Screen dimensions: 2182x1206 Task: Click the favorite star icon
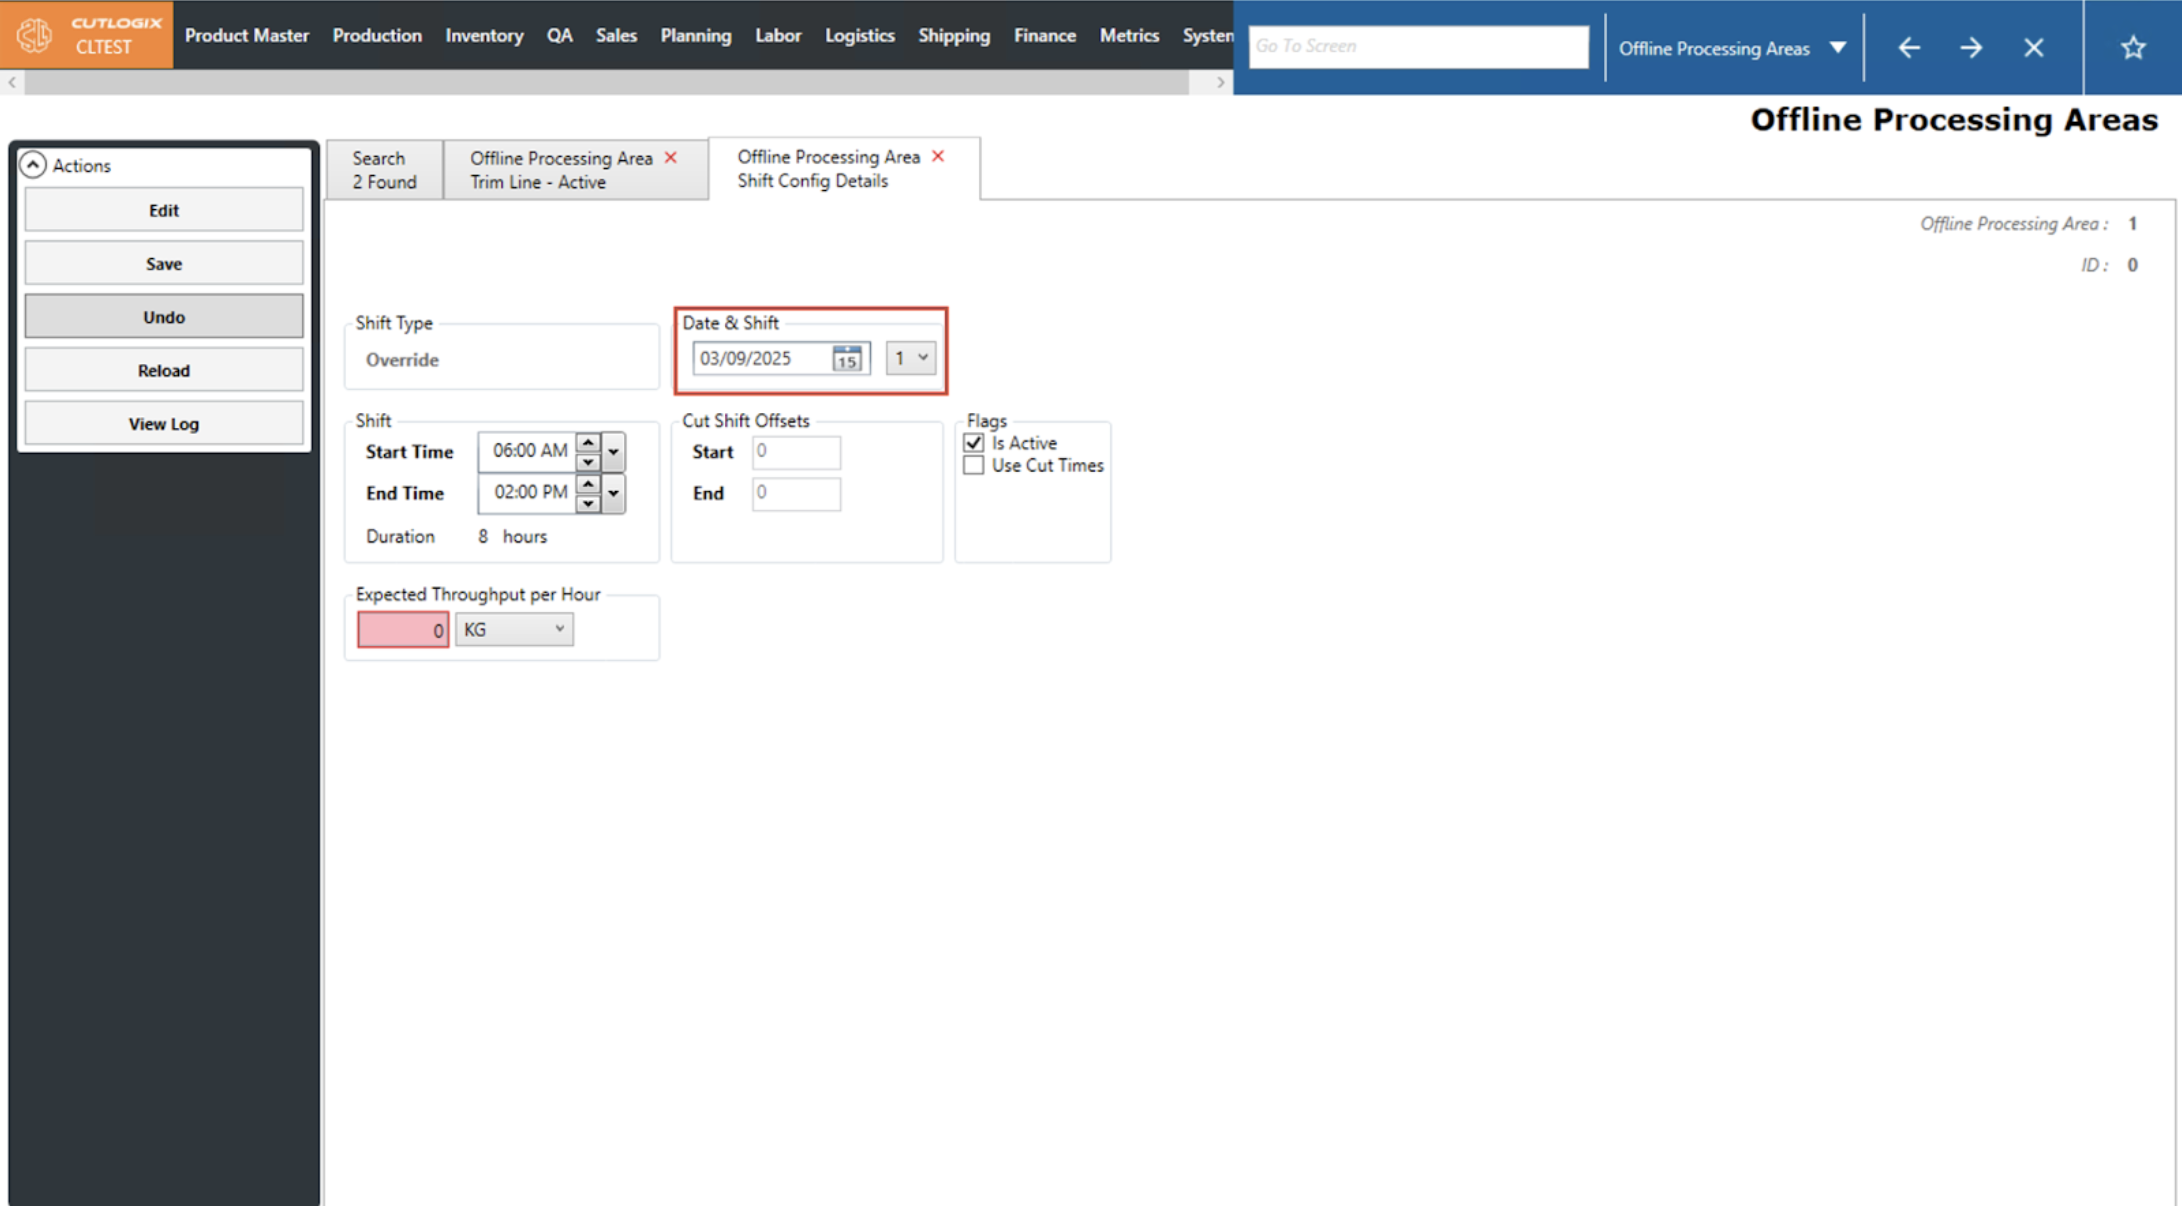click(x=2132, y=47)
